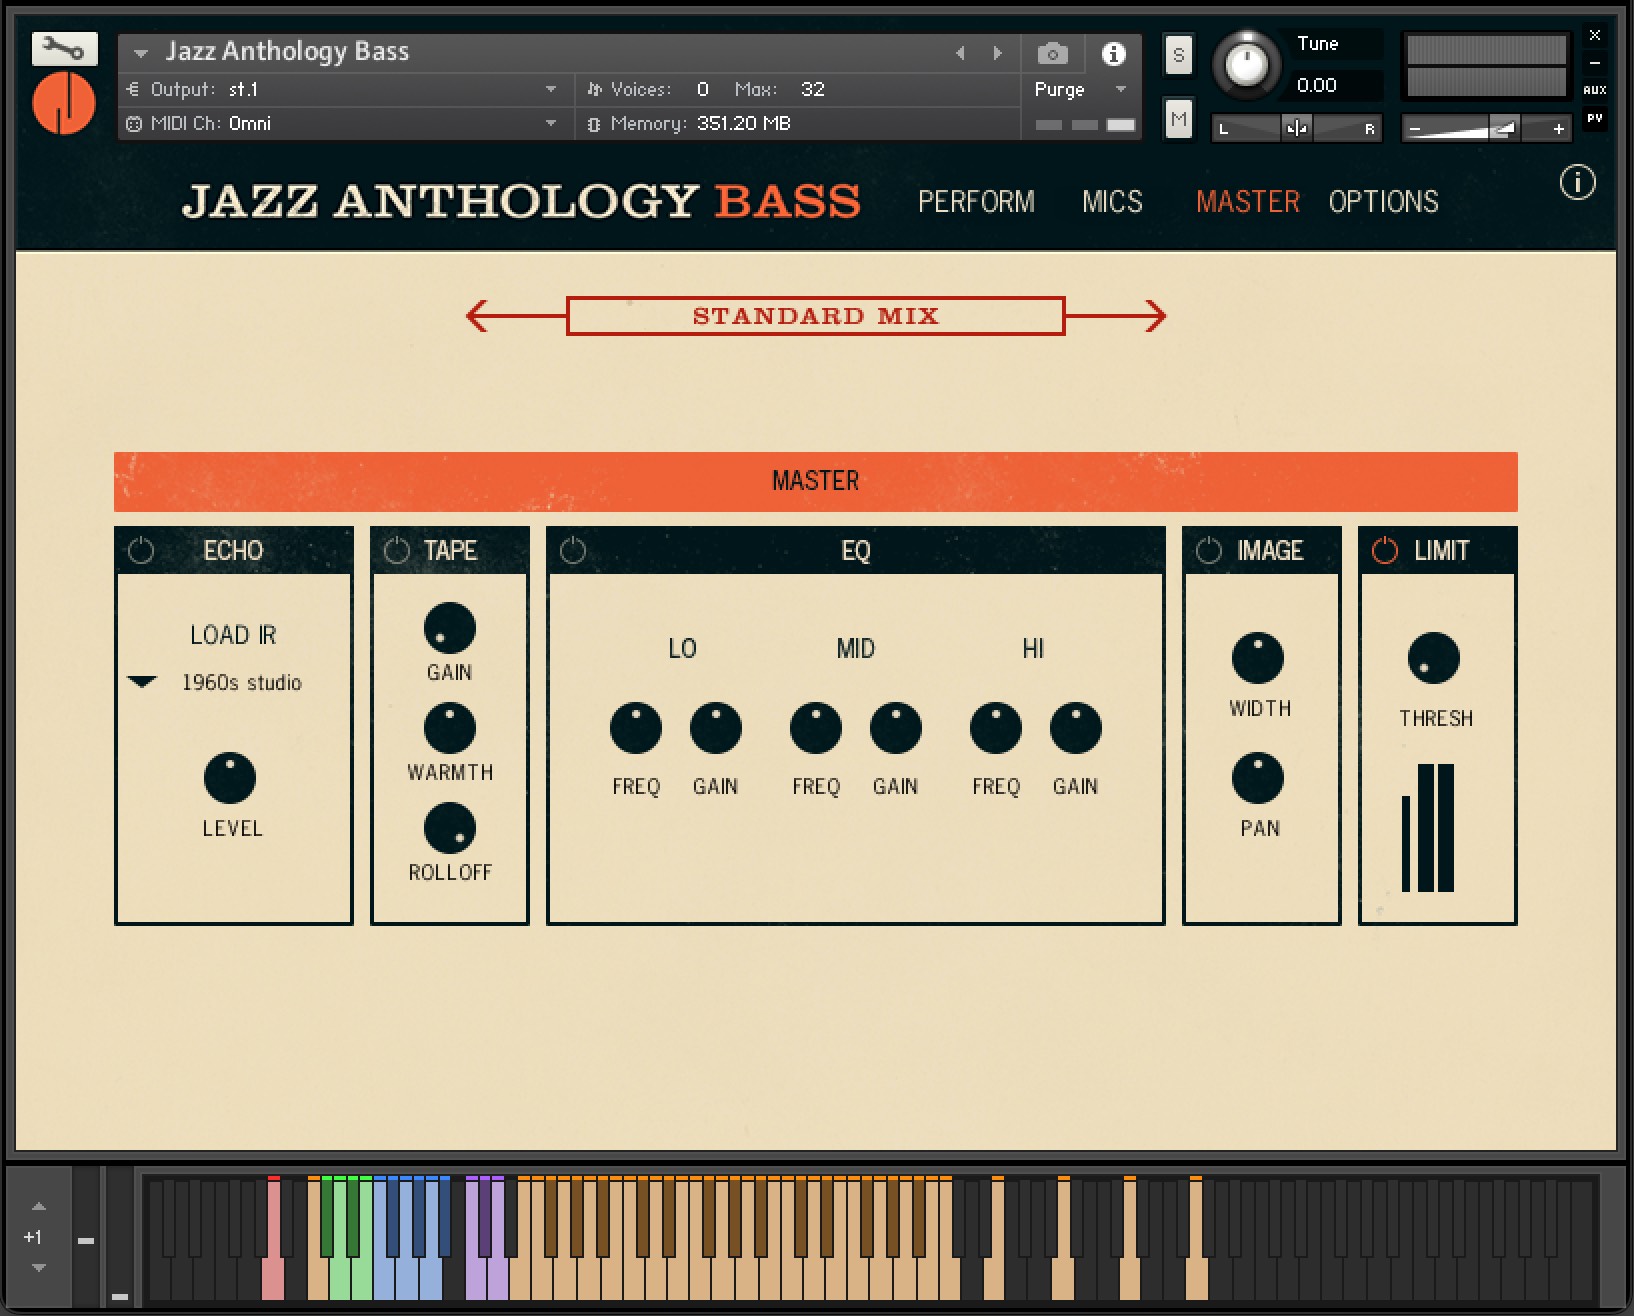Open instrument help via circled info icon top right

[x=1578, y=184]
